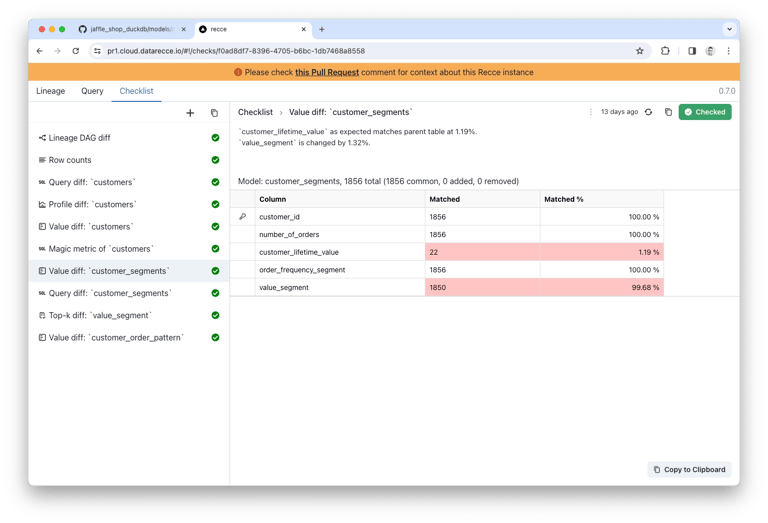Open Lineage DAG diff check
This screenshot has height=523, width=768.
[128, 138]
